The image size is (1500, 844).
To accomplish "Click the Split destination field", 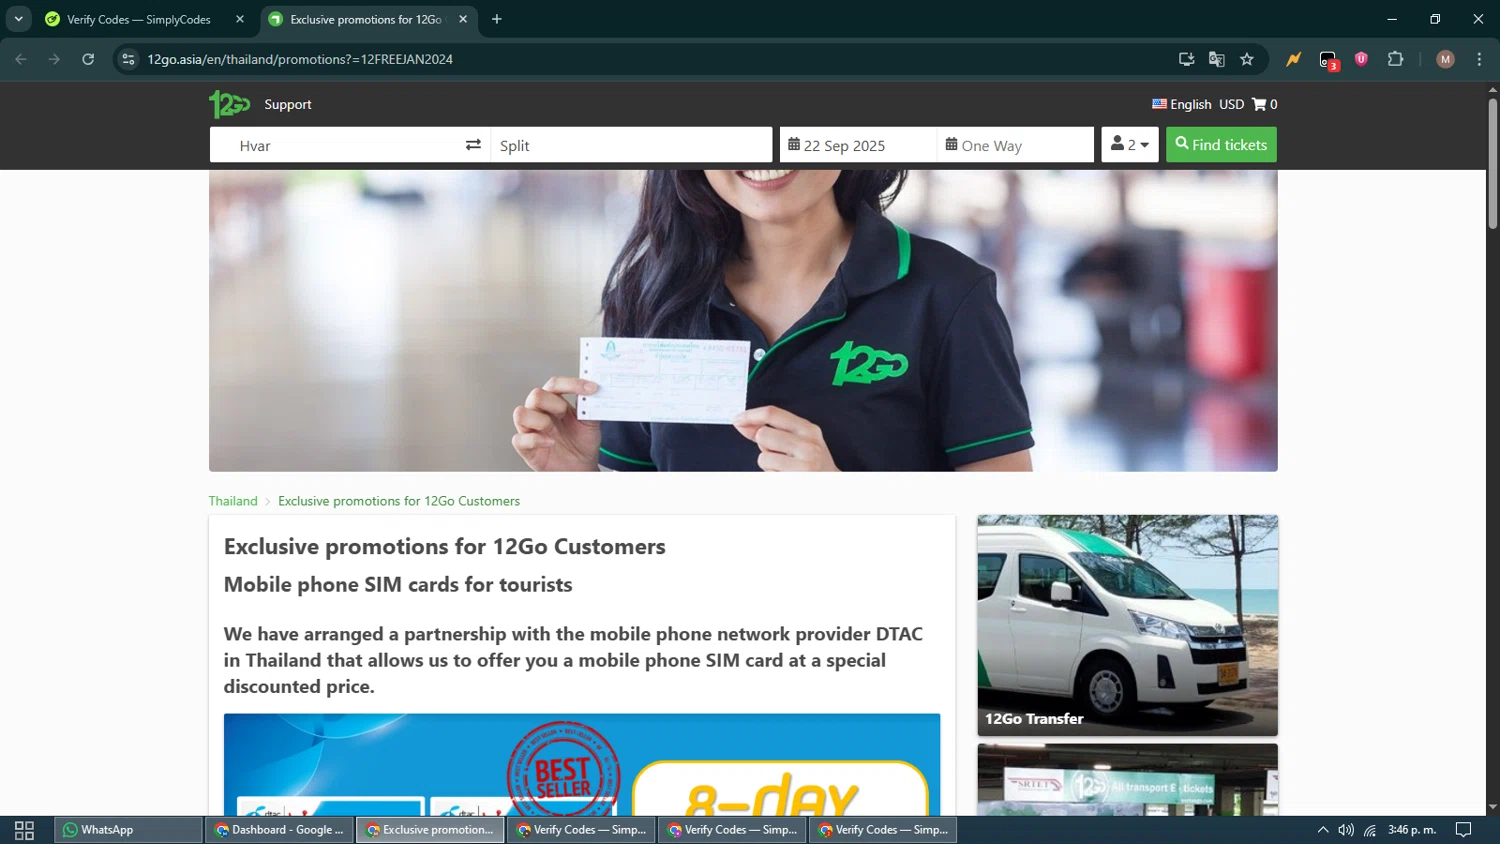I will (631, 144).
